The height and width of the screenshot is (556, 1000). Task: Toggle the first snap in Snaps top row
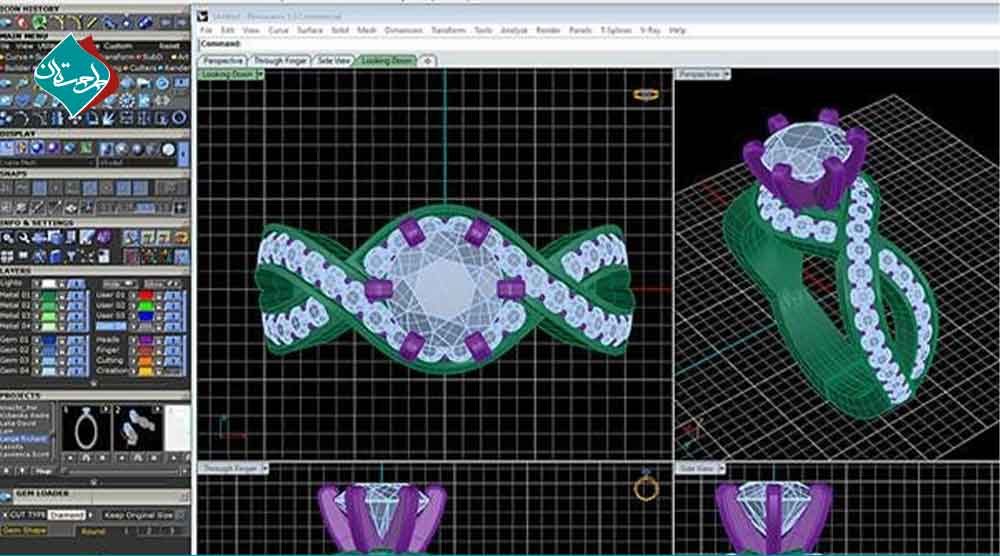pos(7,188)
